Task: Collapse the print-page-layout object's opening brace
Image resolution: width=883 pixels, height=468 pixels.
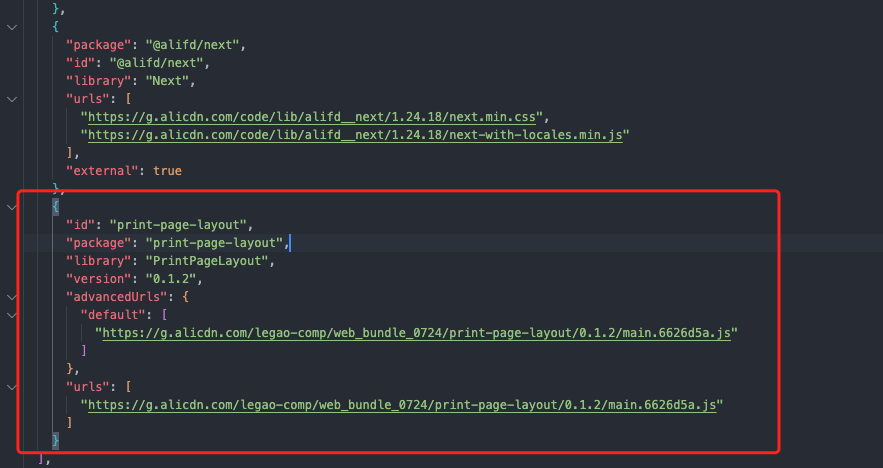Action: point(12,207)
